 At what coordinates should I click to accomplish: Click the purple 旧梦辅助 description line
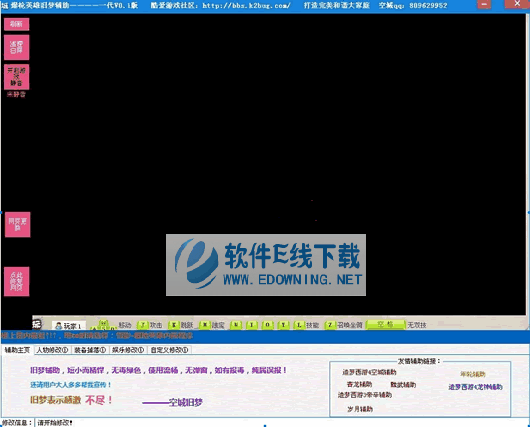pyautogui.click(x=158, y=371)
